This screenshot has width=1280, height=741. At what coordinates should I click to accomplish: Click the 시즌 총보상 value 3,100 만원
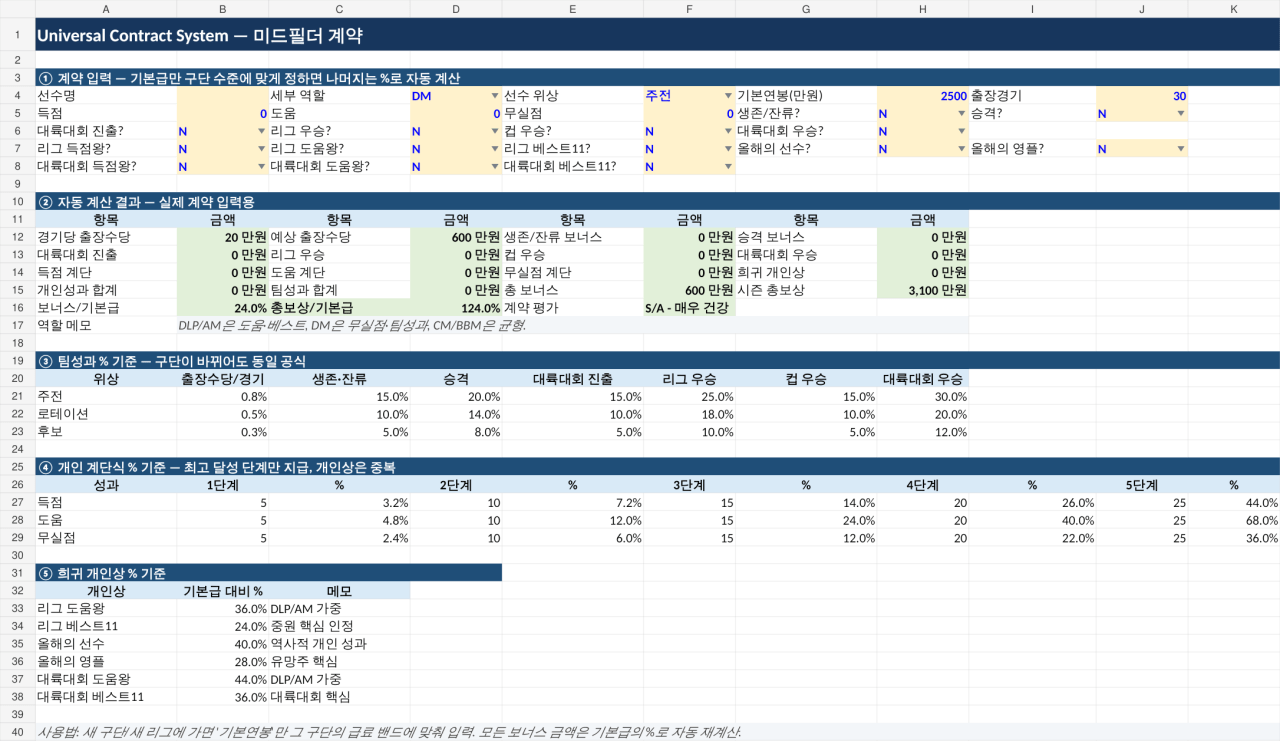coord(922,290)
